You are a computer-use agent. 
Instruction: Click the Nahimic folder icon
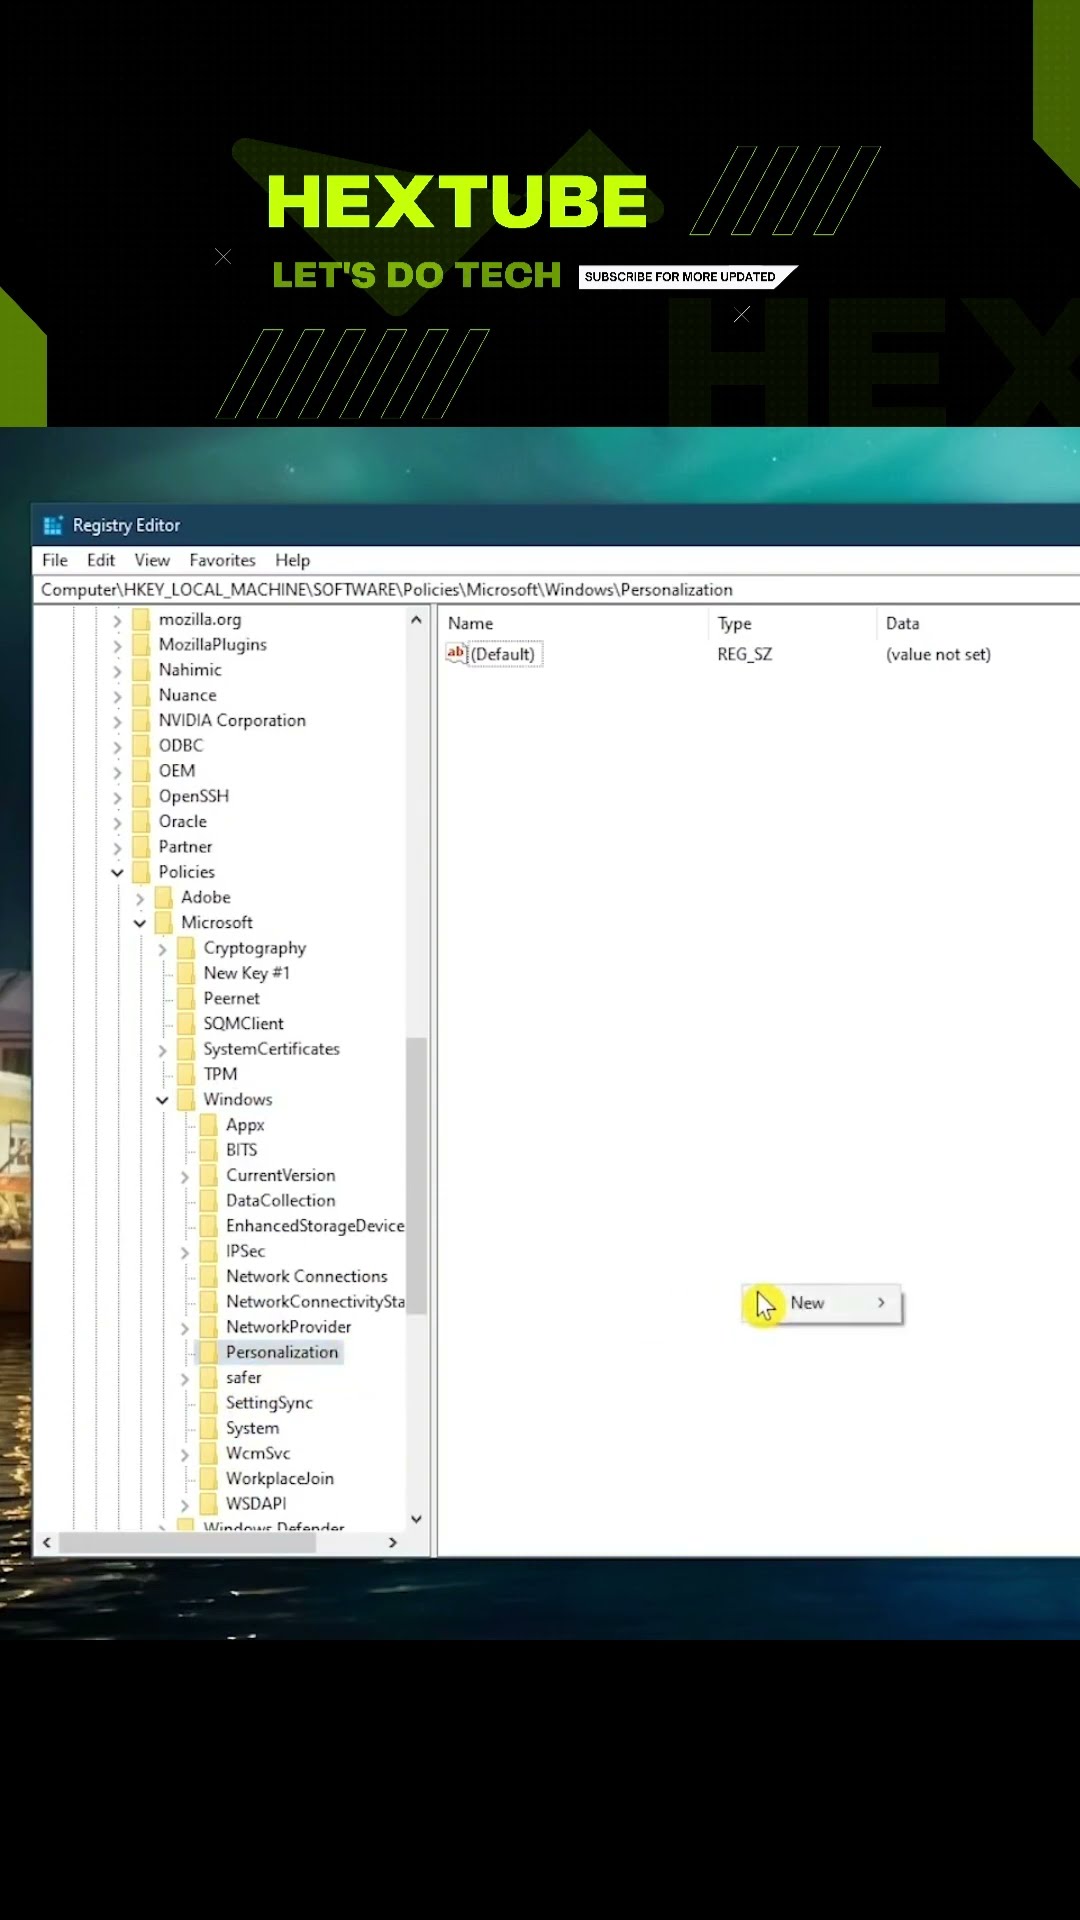pyautogui.click(x=141, y=670)
